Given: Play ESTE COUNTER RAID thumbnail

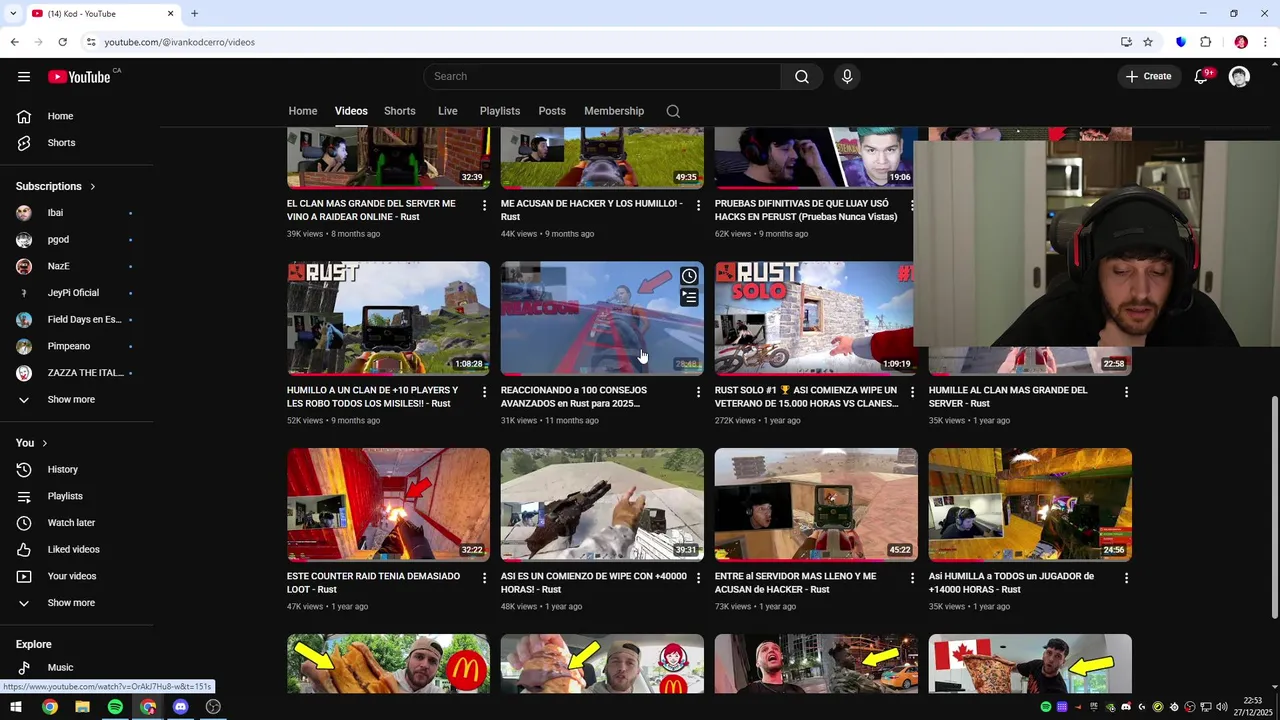Looking at the screenshot, I should (x=388, y=504).
